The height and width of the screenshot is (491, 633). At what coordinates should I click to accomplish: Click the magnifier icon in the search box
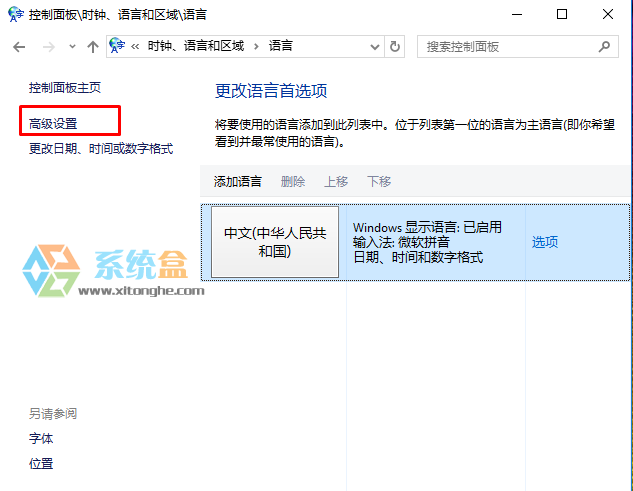click(604, 47)
